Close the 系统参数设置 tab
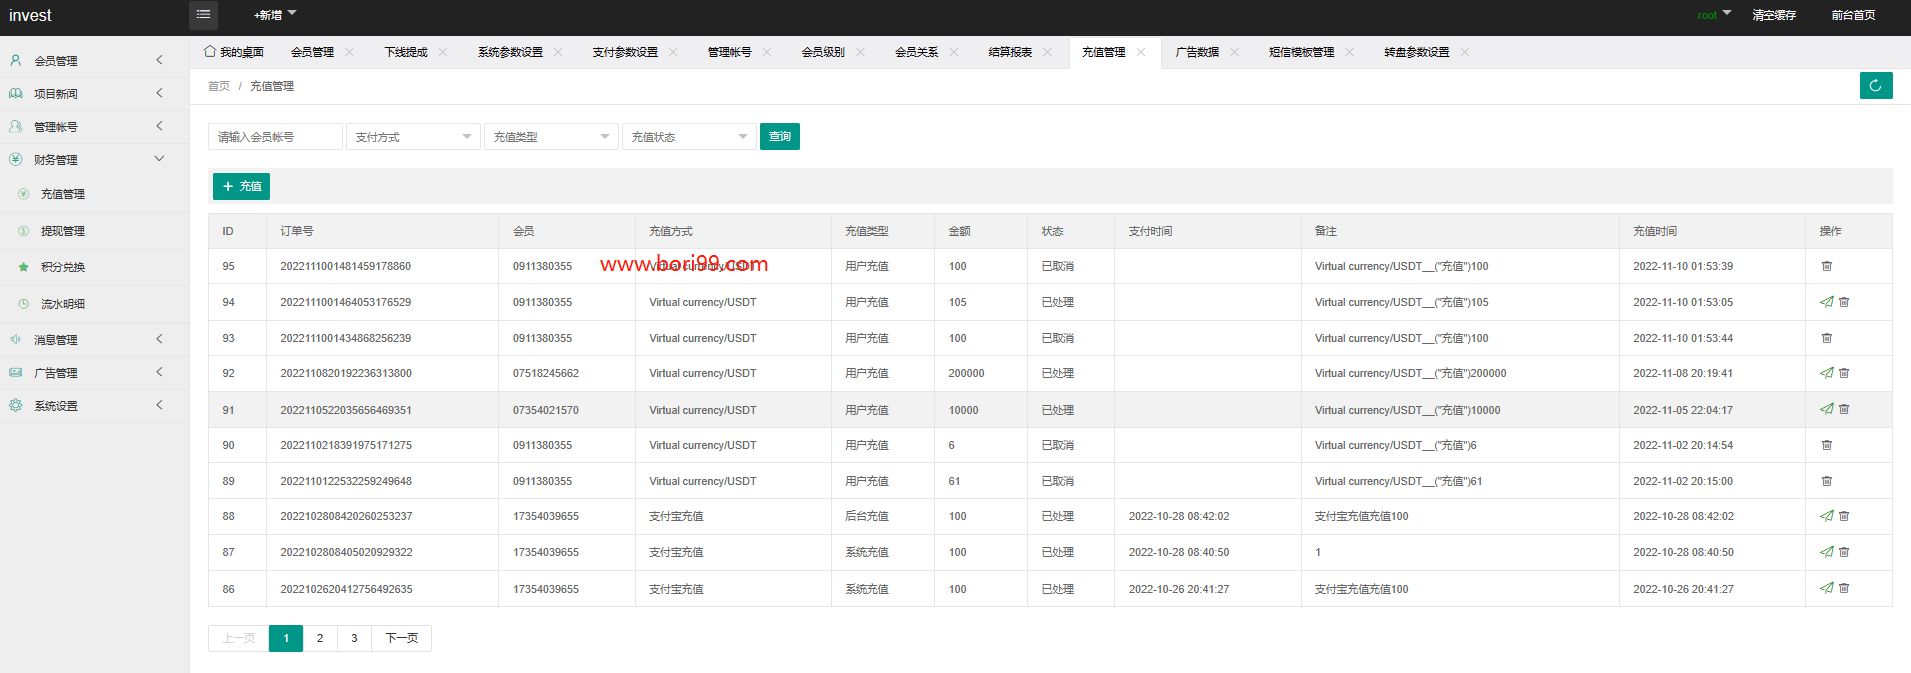 558,52
